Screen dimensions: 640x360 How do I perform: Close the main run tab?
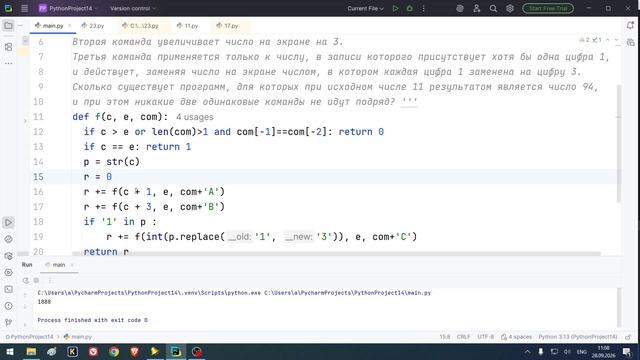72,265
